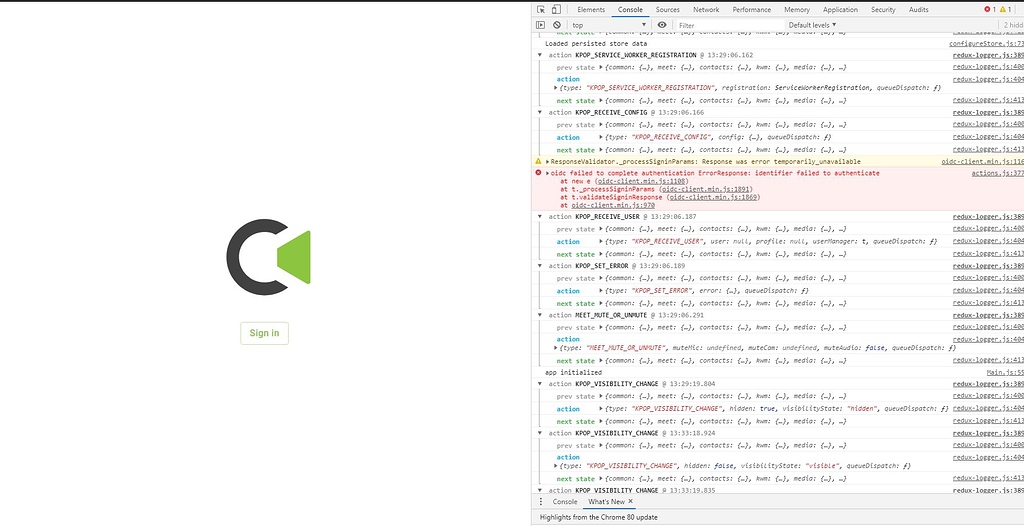
Task: Clear the console with the clear icon
Action: [557, 25]
